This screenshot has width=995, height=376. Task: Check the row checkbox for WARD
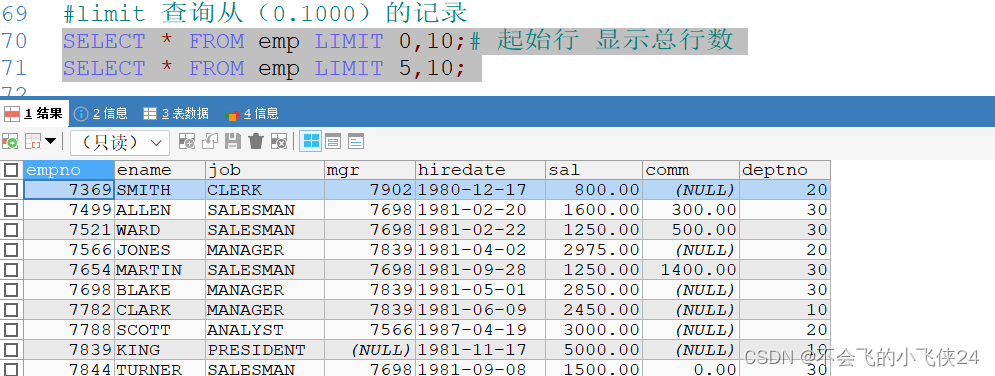coord(10,230)
